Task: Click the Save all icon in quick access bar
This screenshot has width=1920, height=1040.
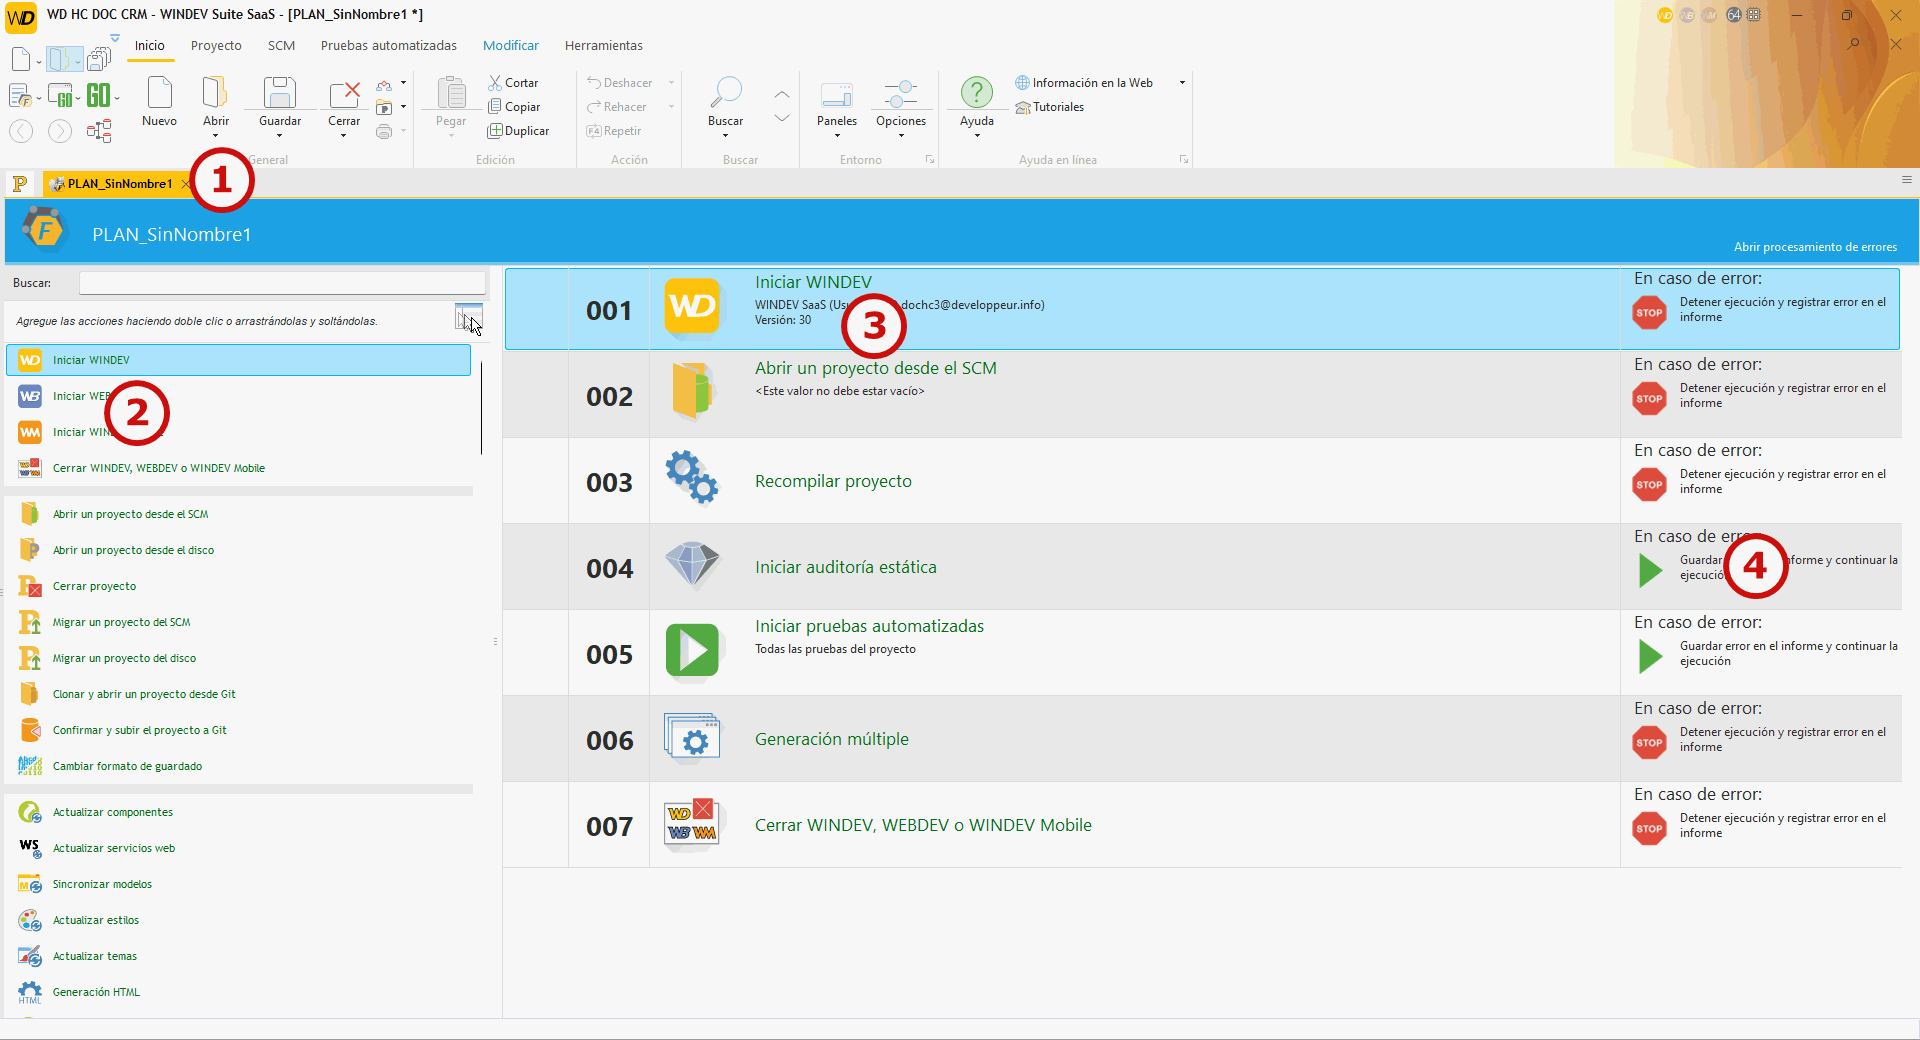Action: pos(98,60)
